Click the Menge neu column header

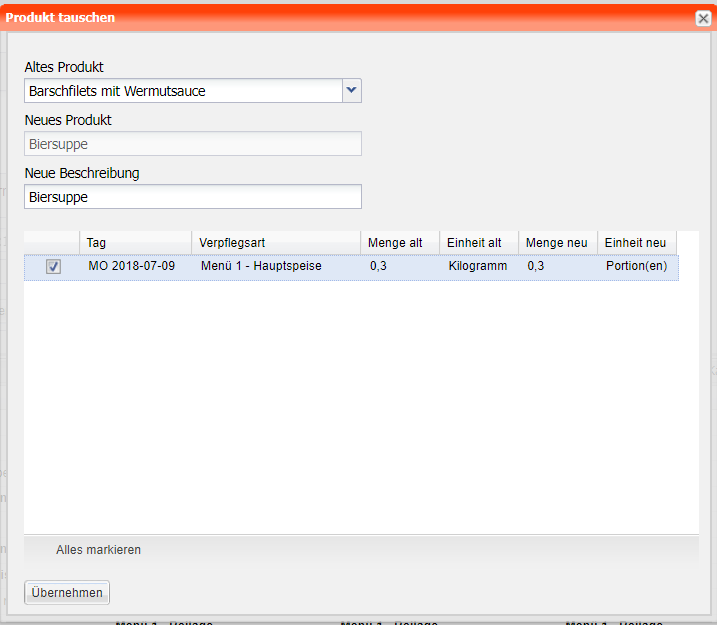pos(557,243)
